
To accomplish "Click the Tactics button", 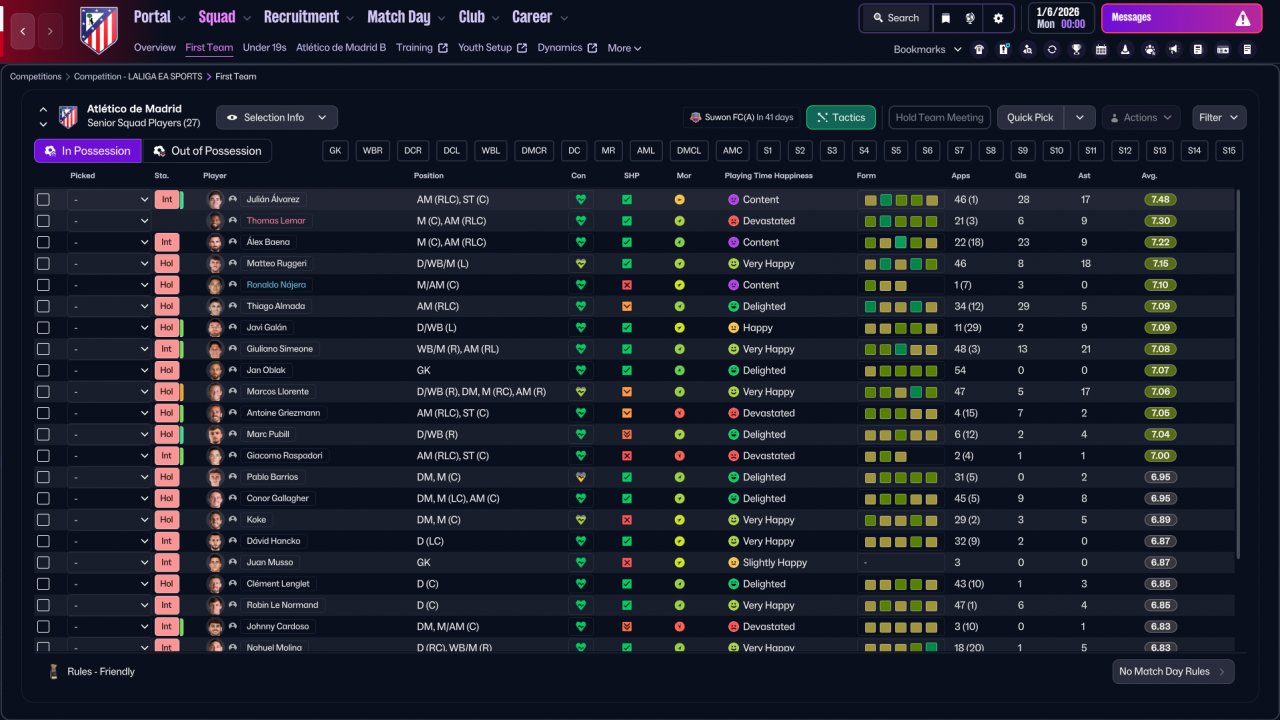I will 840,117.
